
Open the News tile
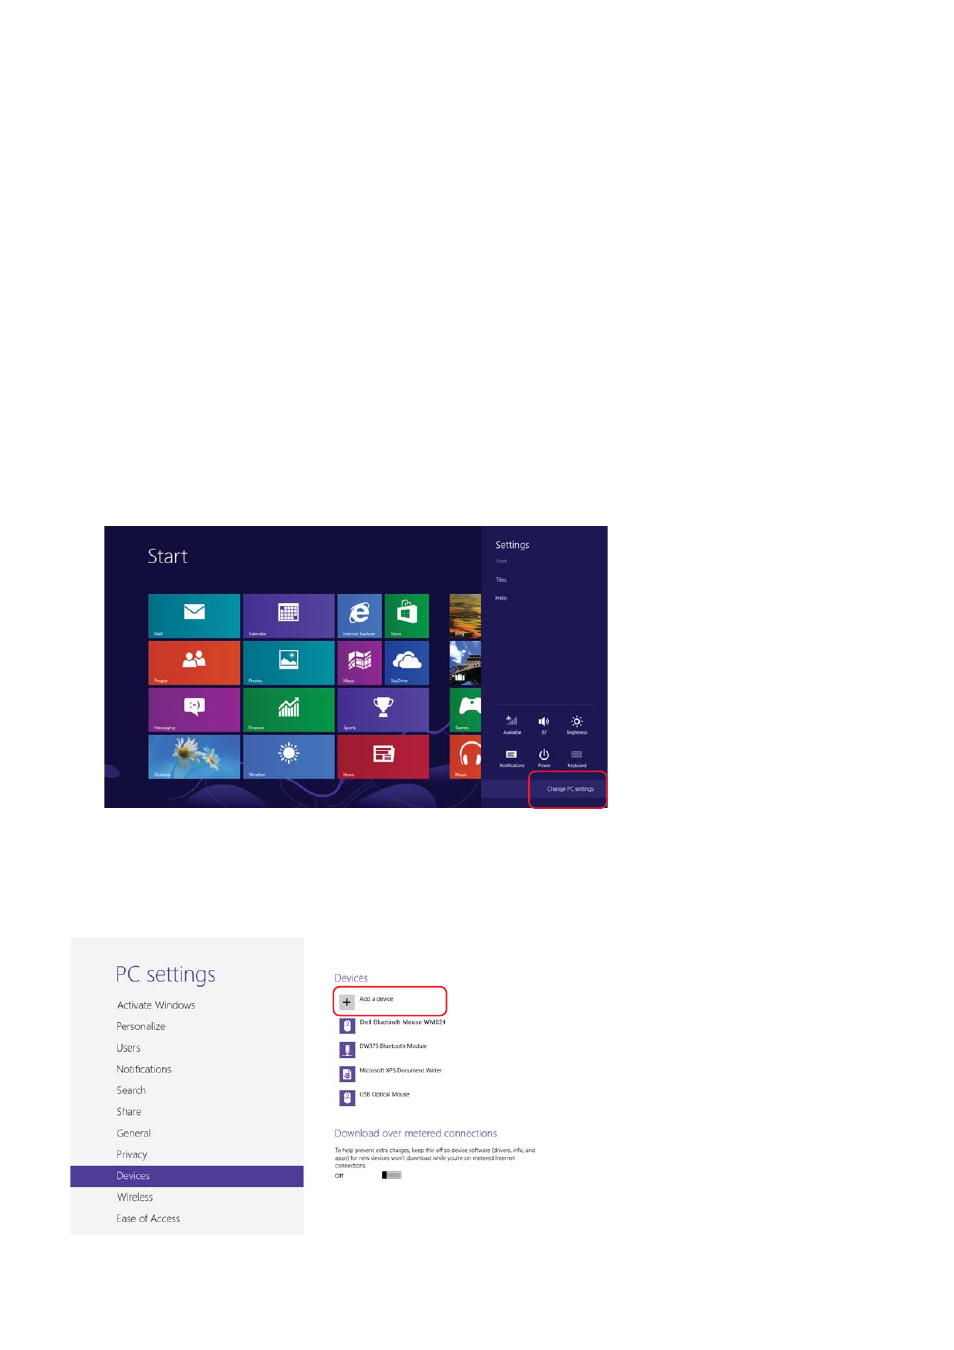coord(383,757)
